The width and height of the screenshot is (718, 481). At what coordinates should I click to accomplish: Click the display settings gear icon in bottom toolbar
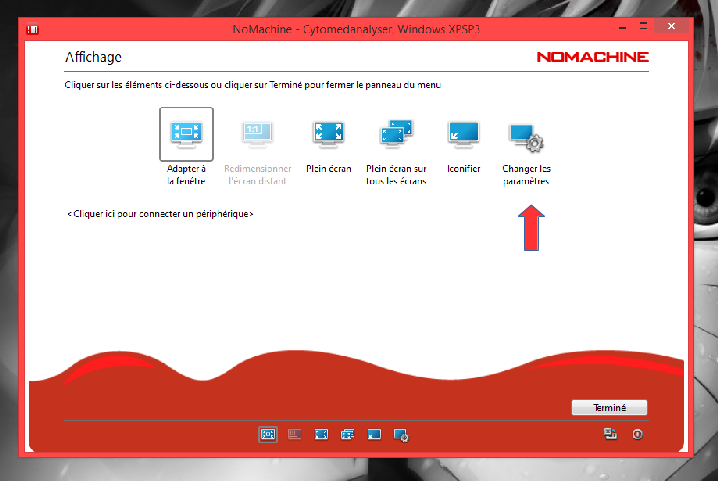(401, 435)
